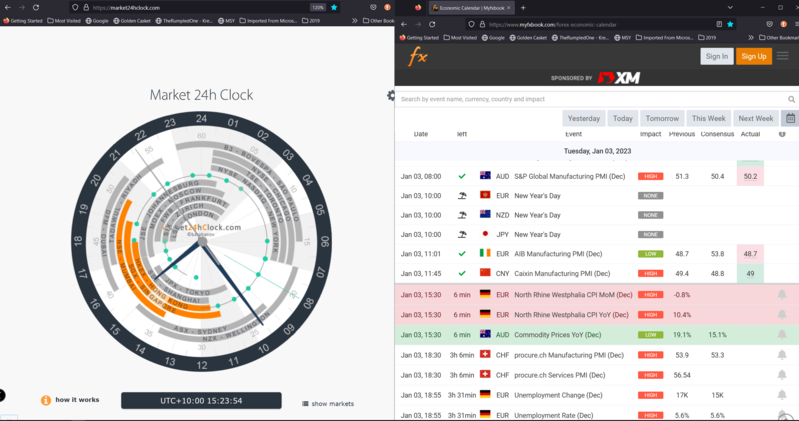
Task: Click the myfxbook.com address field
Action: (x=599, y=24)
